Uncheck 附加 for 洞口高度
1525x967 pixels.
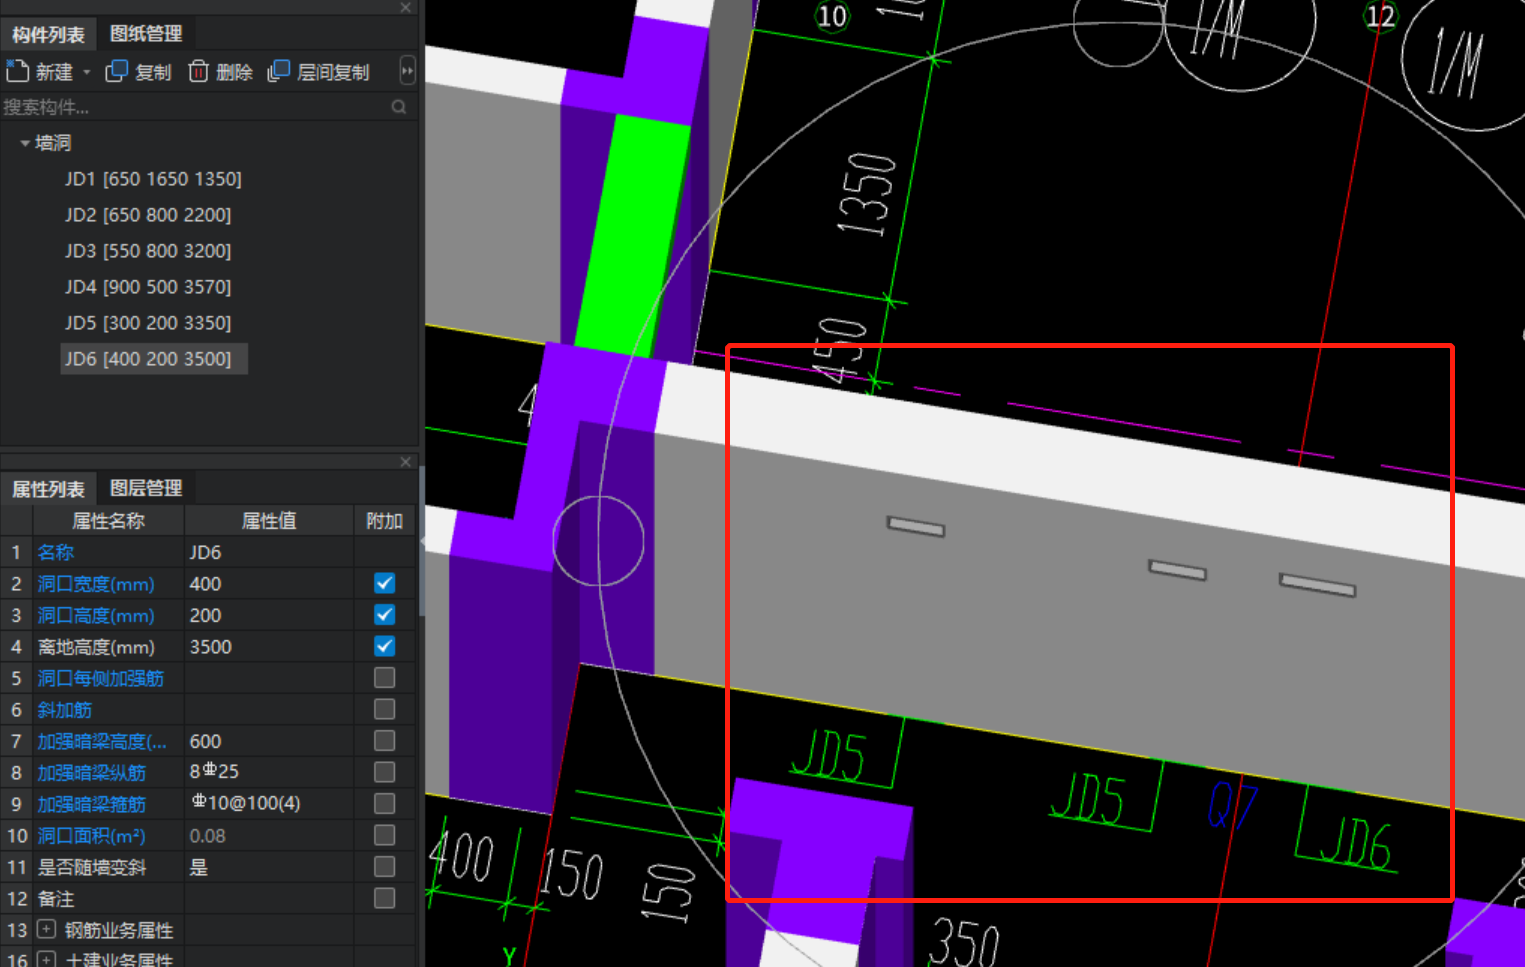(384, 615)
